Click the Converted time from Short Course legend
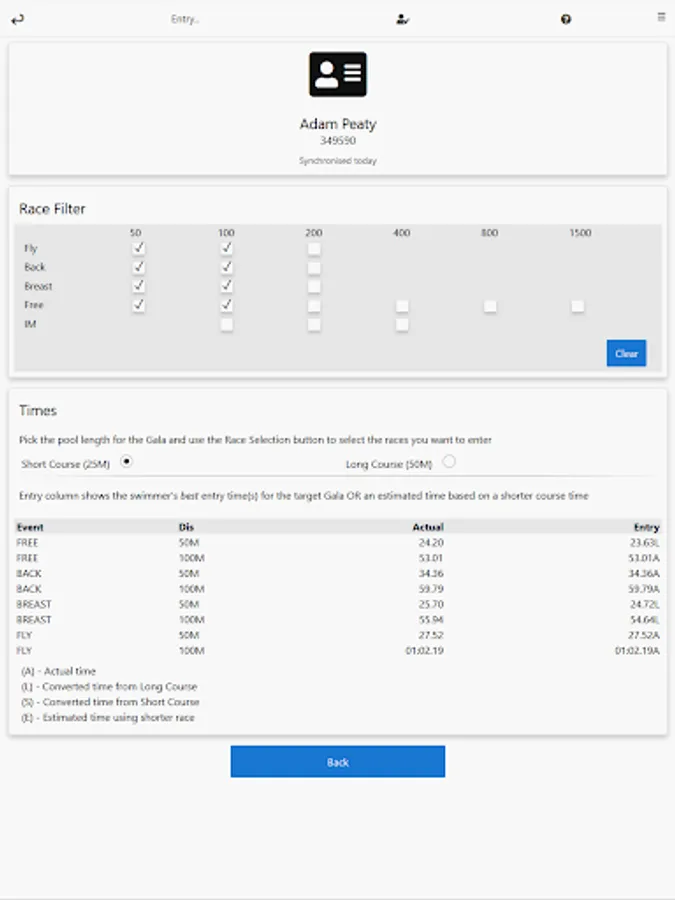The height and width of the screenshot is (900, 675). click(x=110, y=702)
